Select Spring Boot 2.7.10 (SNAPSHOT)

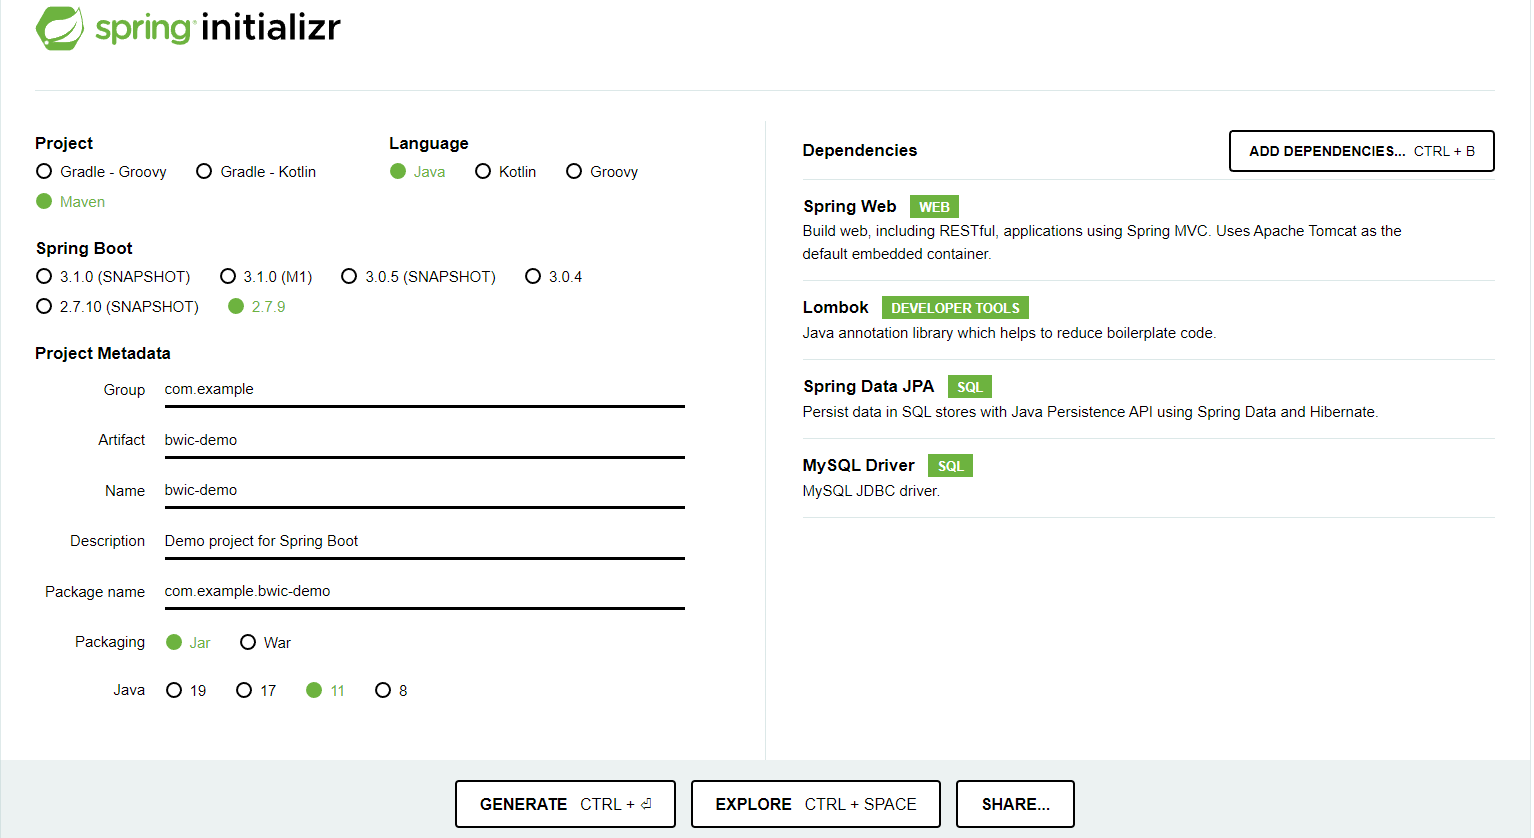(117, 307)
